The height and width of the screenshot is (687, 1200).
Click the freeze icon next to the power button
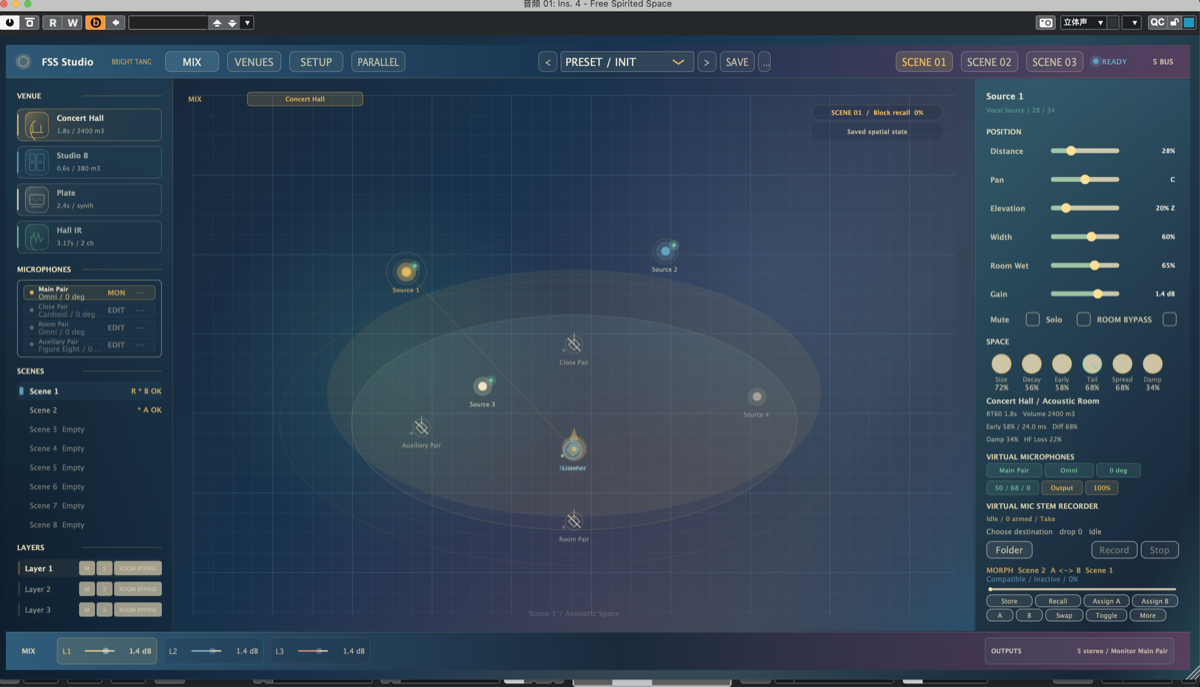pos(30,22)
